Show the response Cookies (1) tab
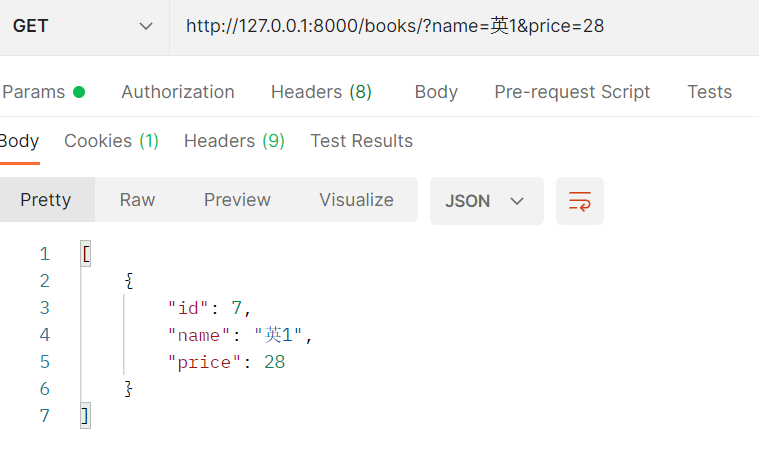 pos(111,141)
